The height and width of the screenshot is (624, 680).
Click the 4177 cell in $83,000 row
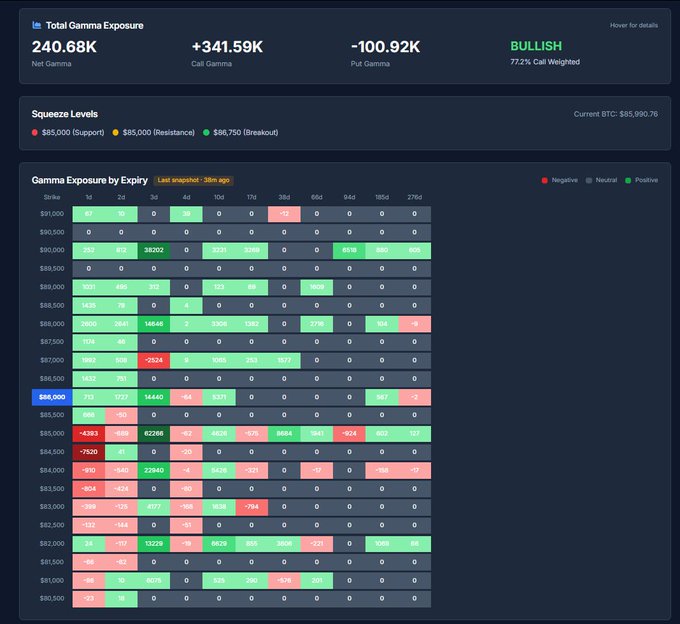154,506
